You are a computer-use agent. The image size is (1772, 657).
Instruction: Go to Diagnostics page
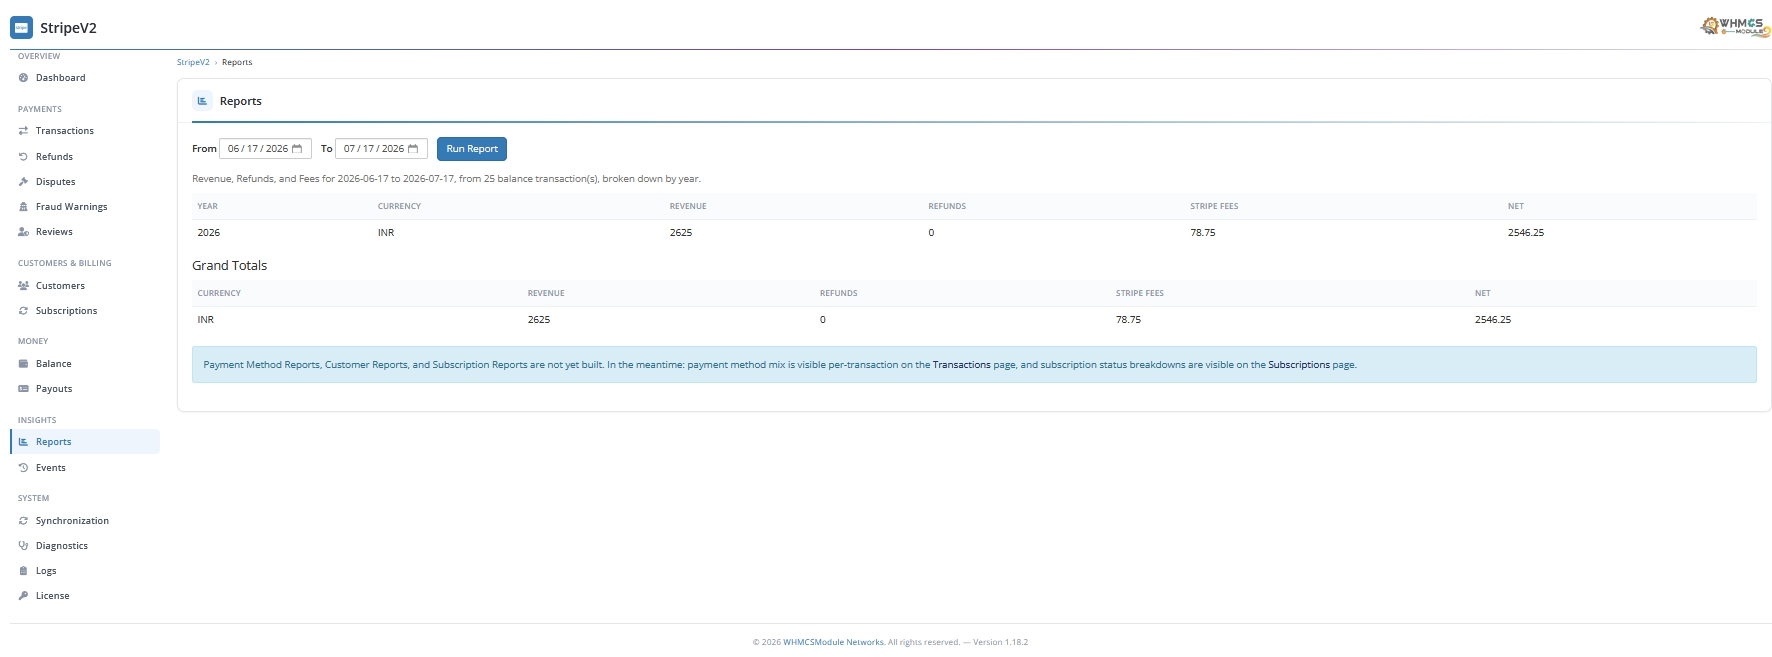point(85,546)
